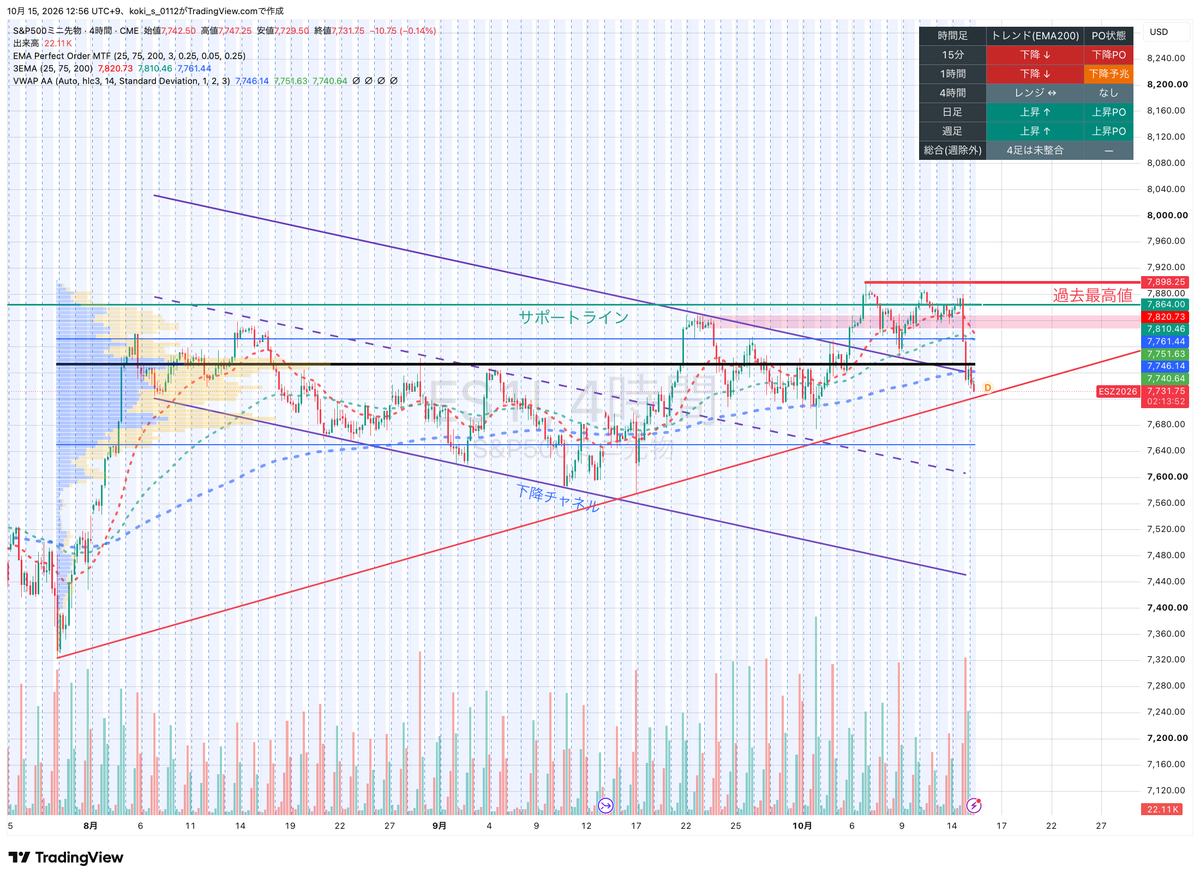Click the 7,200.00 price axis label
1200x879 pixels.
click(x=1166, y=738)
